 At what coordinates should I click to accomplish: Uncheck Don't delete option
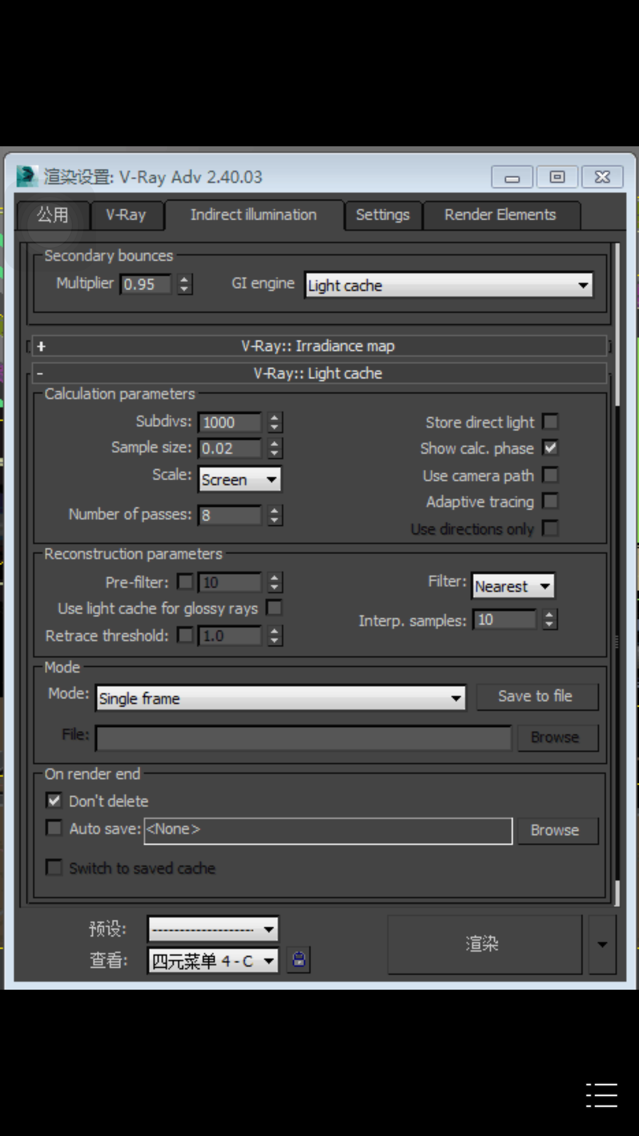coord(54,801)
